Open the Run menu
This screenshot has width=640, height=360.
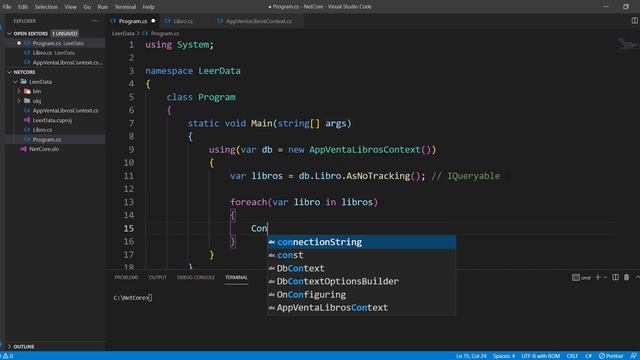click(x=103, y=7)
